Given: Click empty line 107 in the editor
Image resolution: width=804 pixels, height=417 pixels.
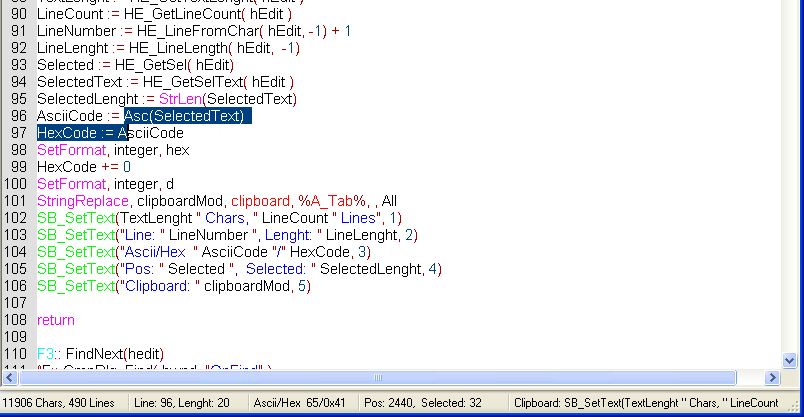Looking at the screenshot, I should [409, 303].
